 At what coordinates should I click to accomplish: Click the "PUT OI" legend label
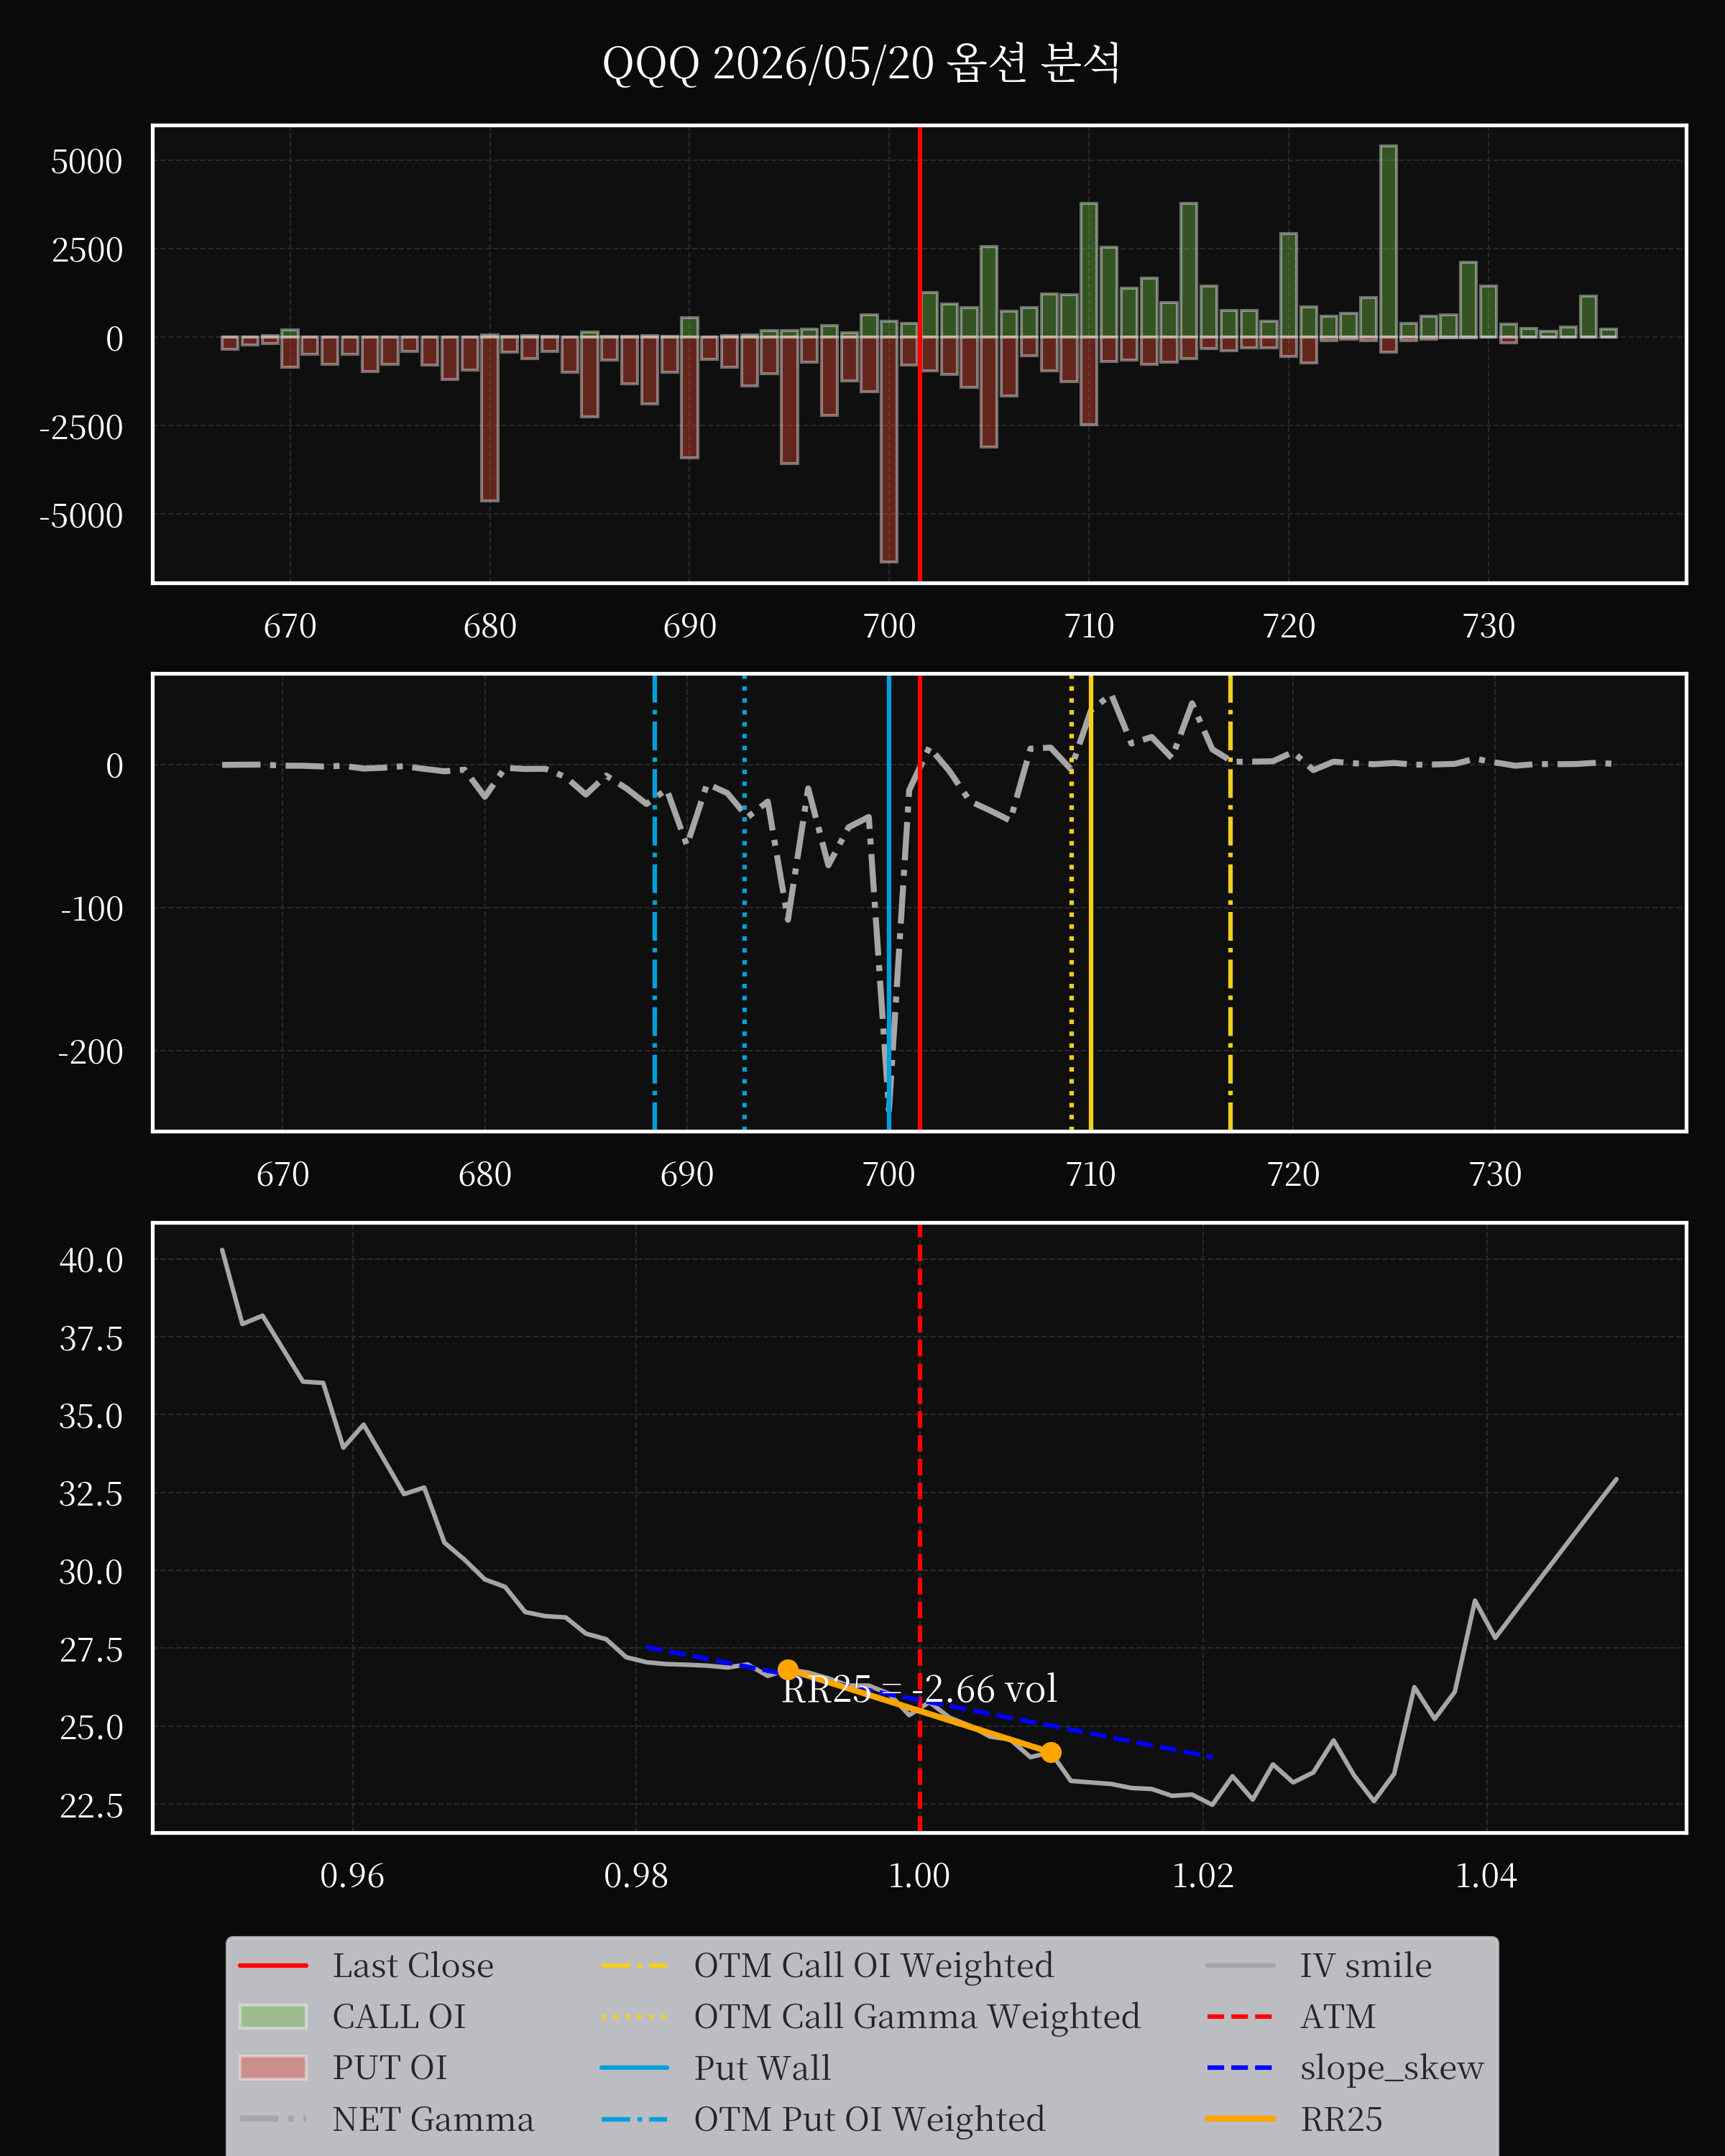pos(390,2067)
